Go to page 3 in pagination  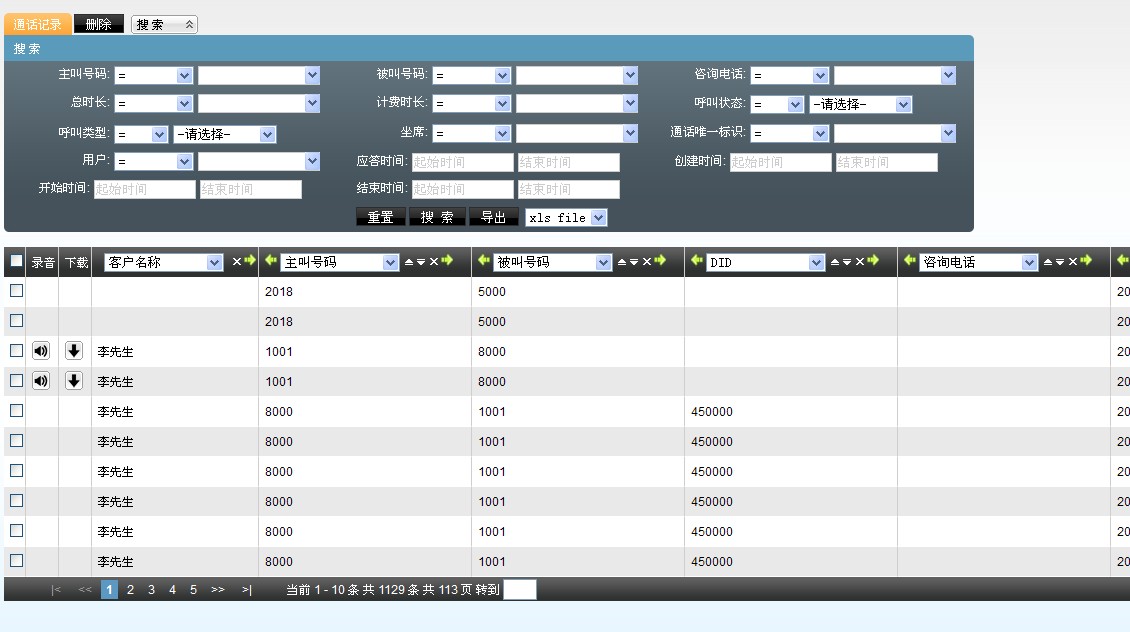coord(151,590)
